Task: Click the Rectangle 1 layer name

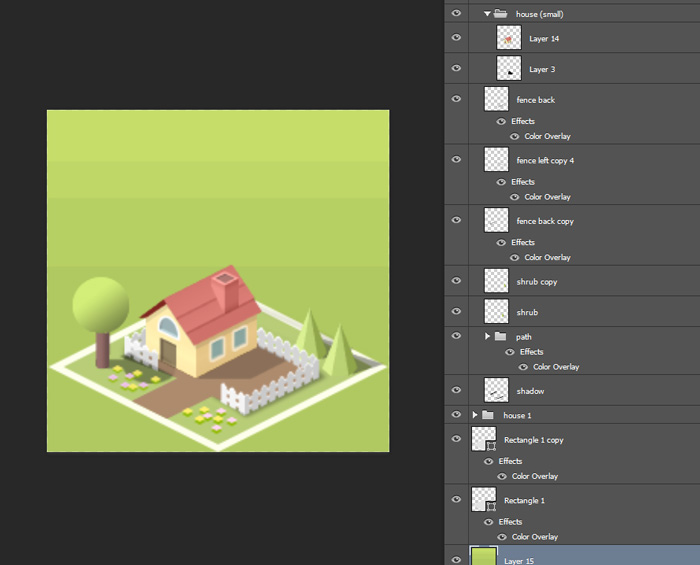Action: pyautogui.click(x=525, y=501)
